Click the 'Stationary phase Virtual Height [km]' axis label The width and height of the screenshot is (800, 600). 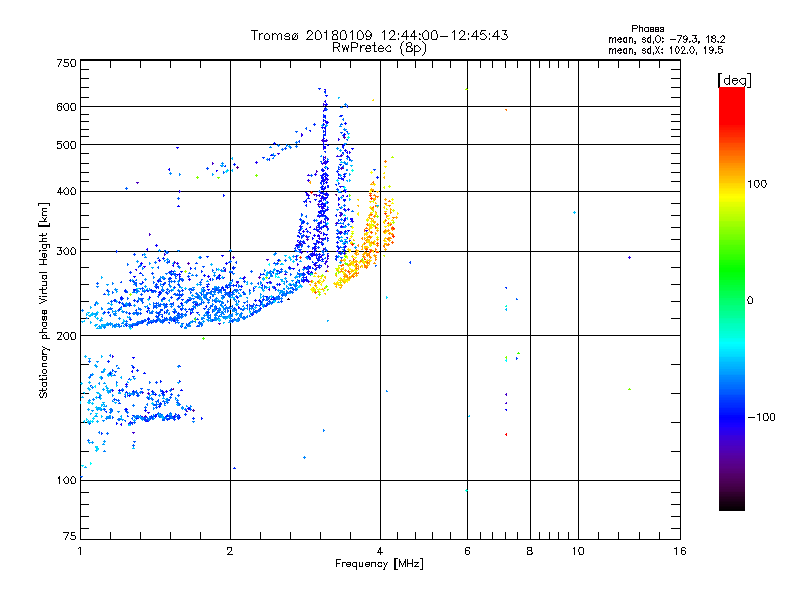[43, 300]
